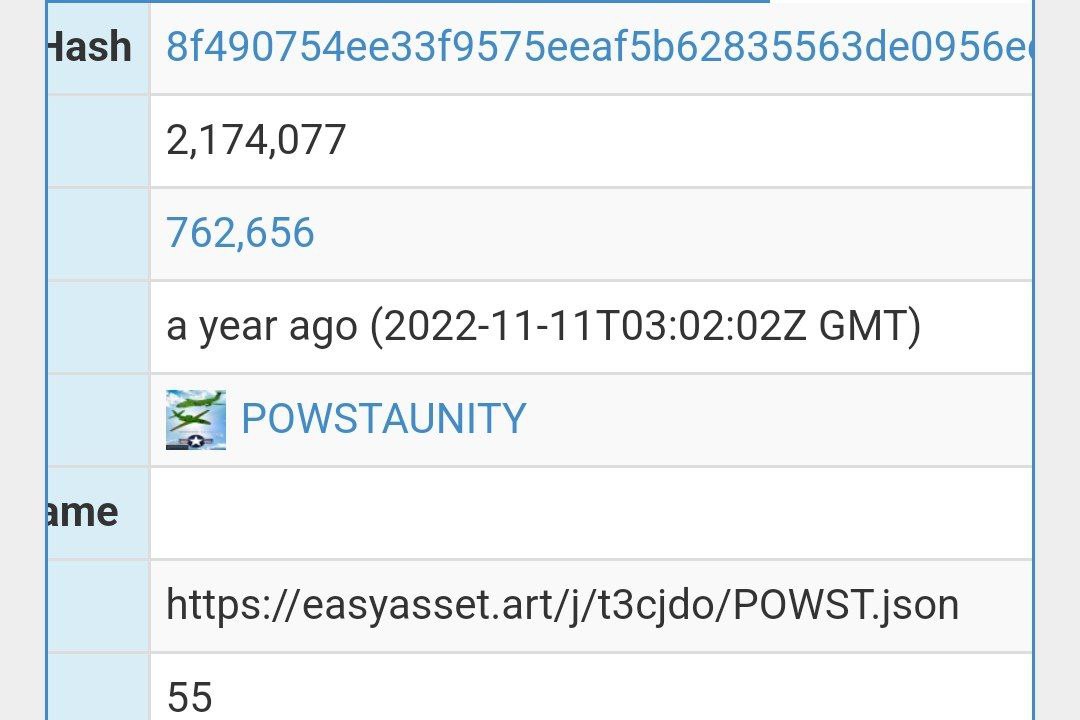Click 'GMT)' at end of timestamp
This screenshot has height=720, width=1080.
tap(869, 327)
